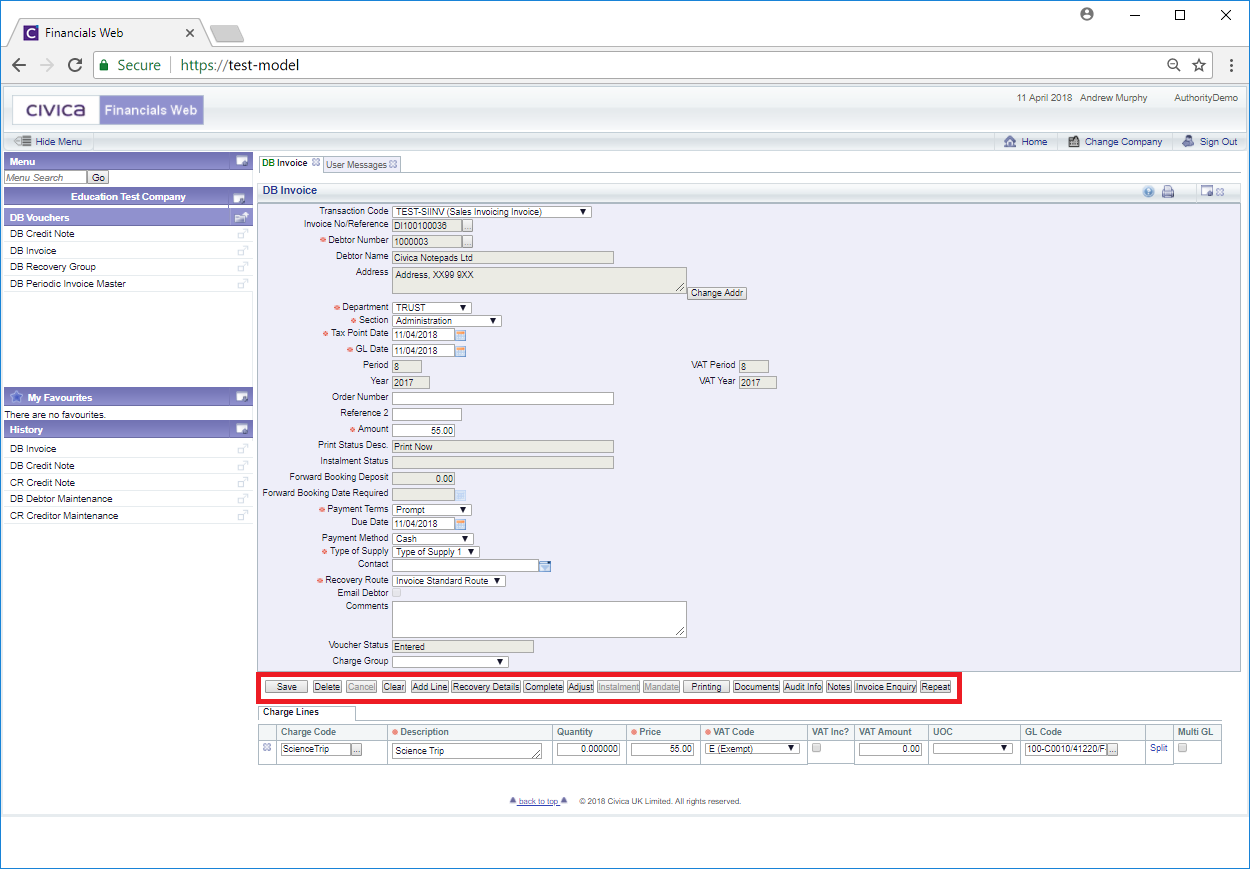1250x869 pixels.
Task: Click the Change Addr button
Action: click(x=717, y=293)
